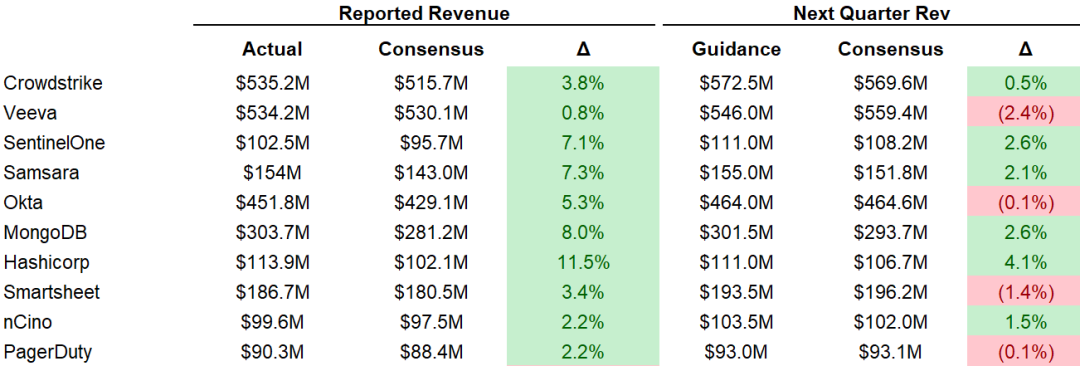Screen dimensions: 1080x366
Task: Select the Reported Revenue group header
Action: [x=424, y=13]
